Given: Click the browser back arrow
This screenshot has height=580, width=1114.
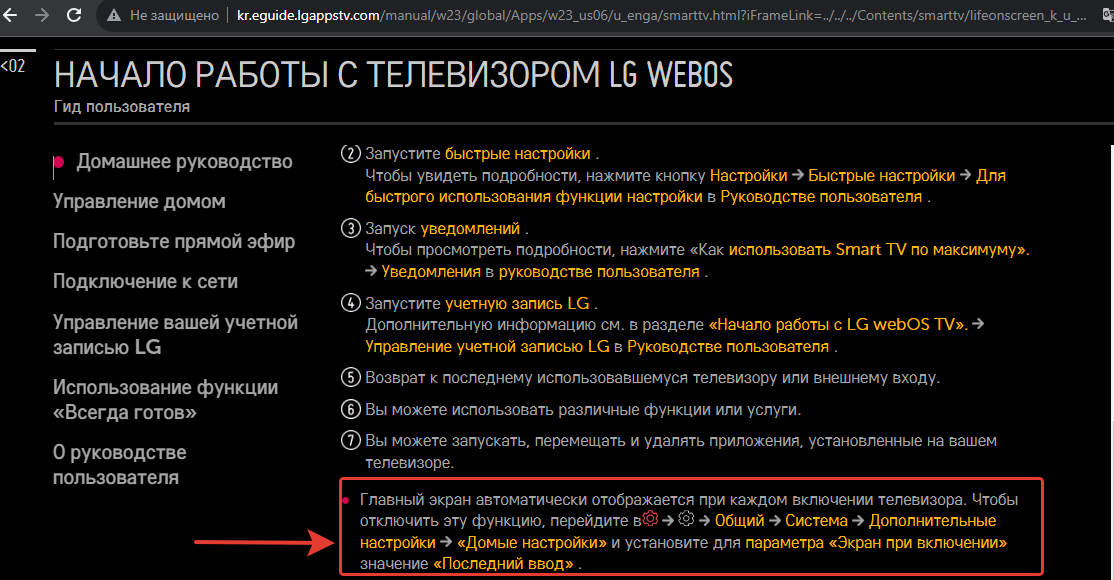Looking at the screenshot, I should (x=11, y=16).
